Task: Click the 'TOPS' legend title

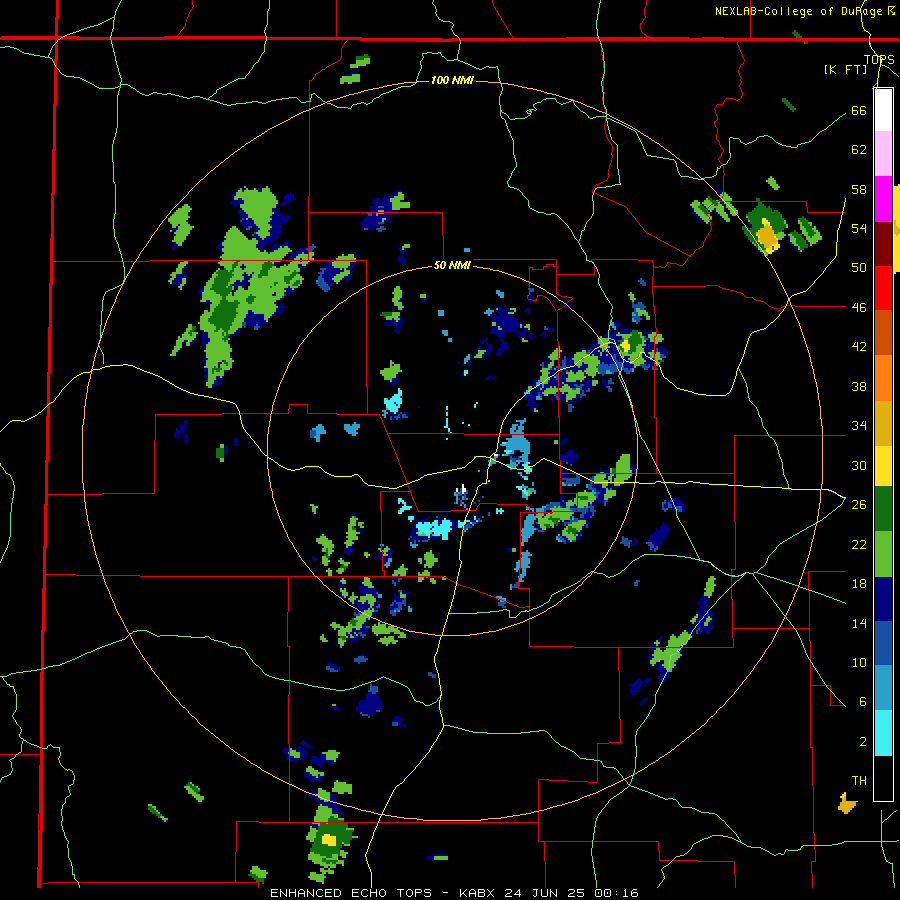Action: pos(879,59)
